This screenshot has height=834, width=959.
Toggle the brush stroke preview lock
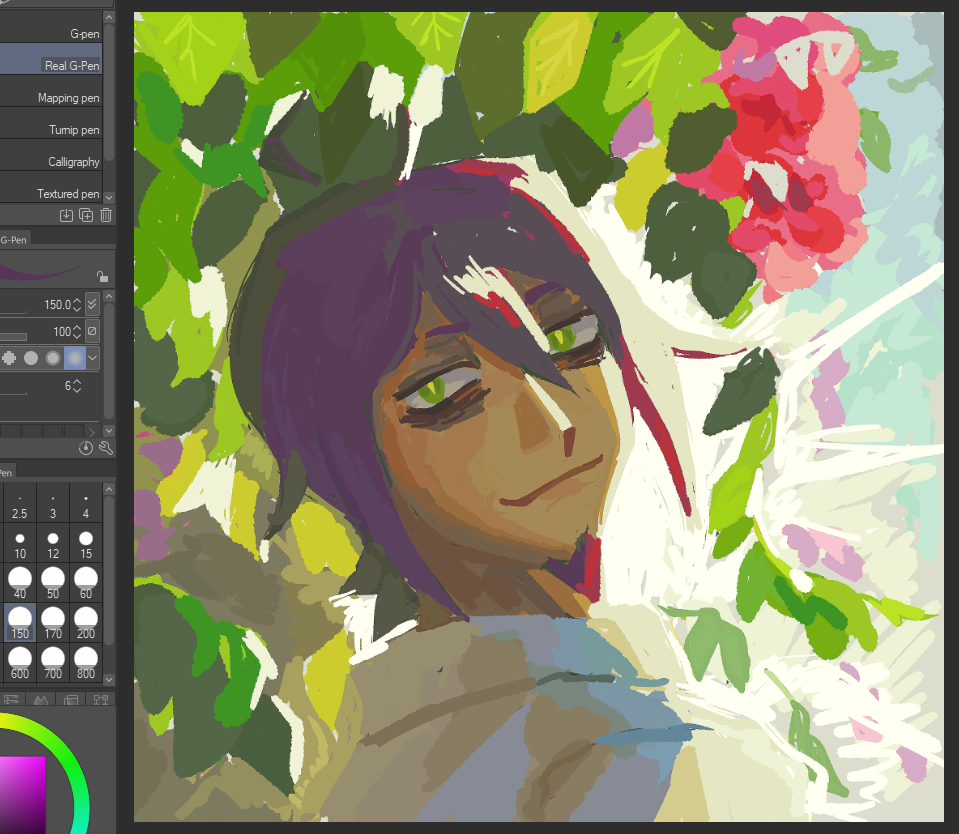(101, 276)
